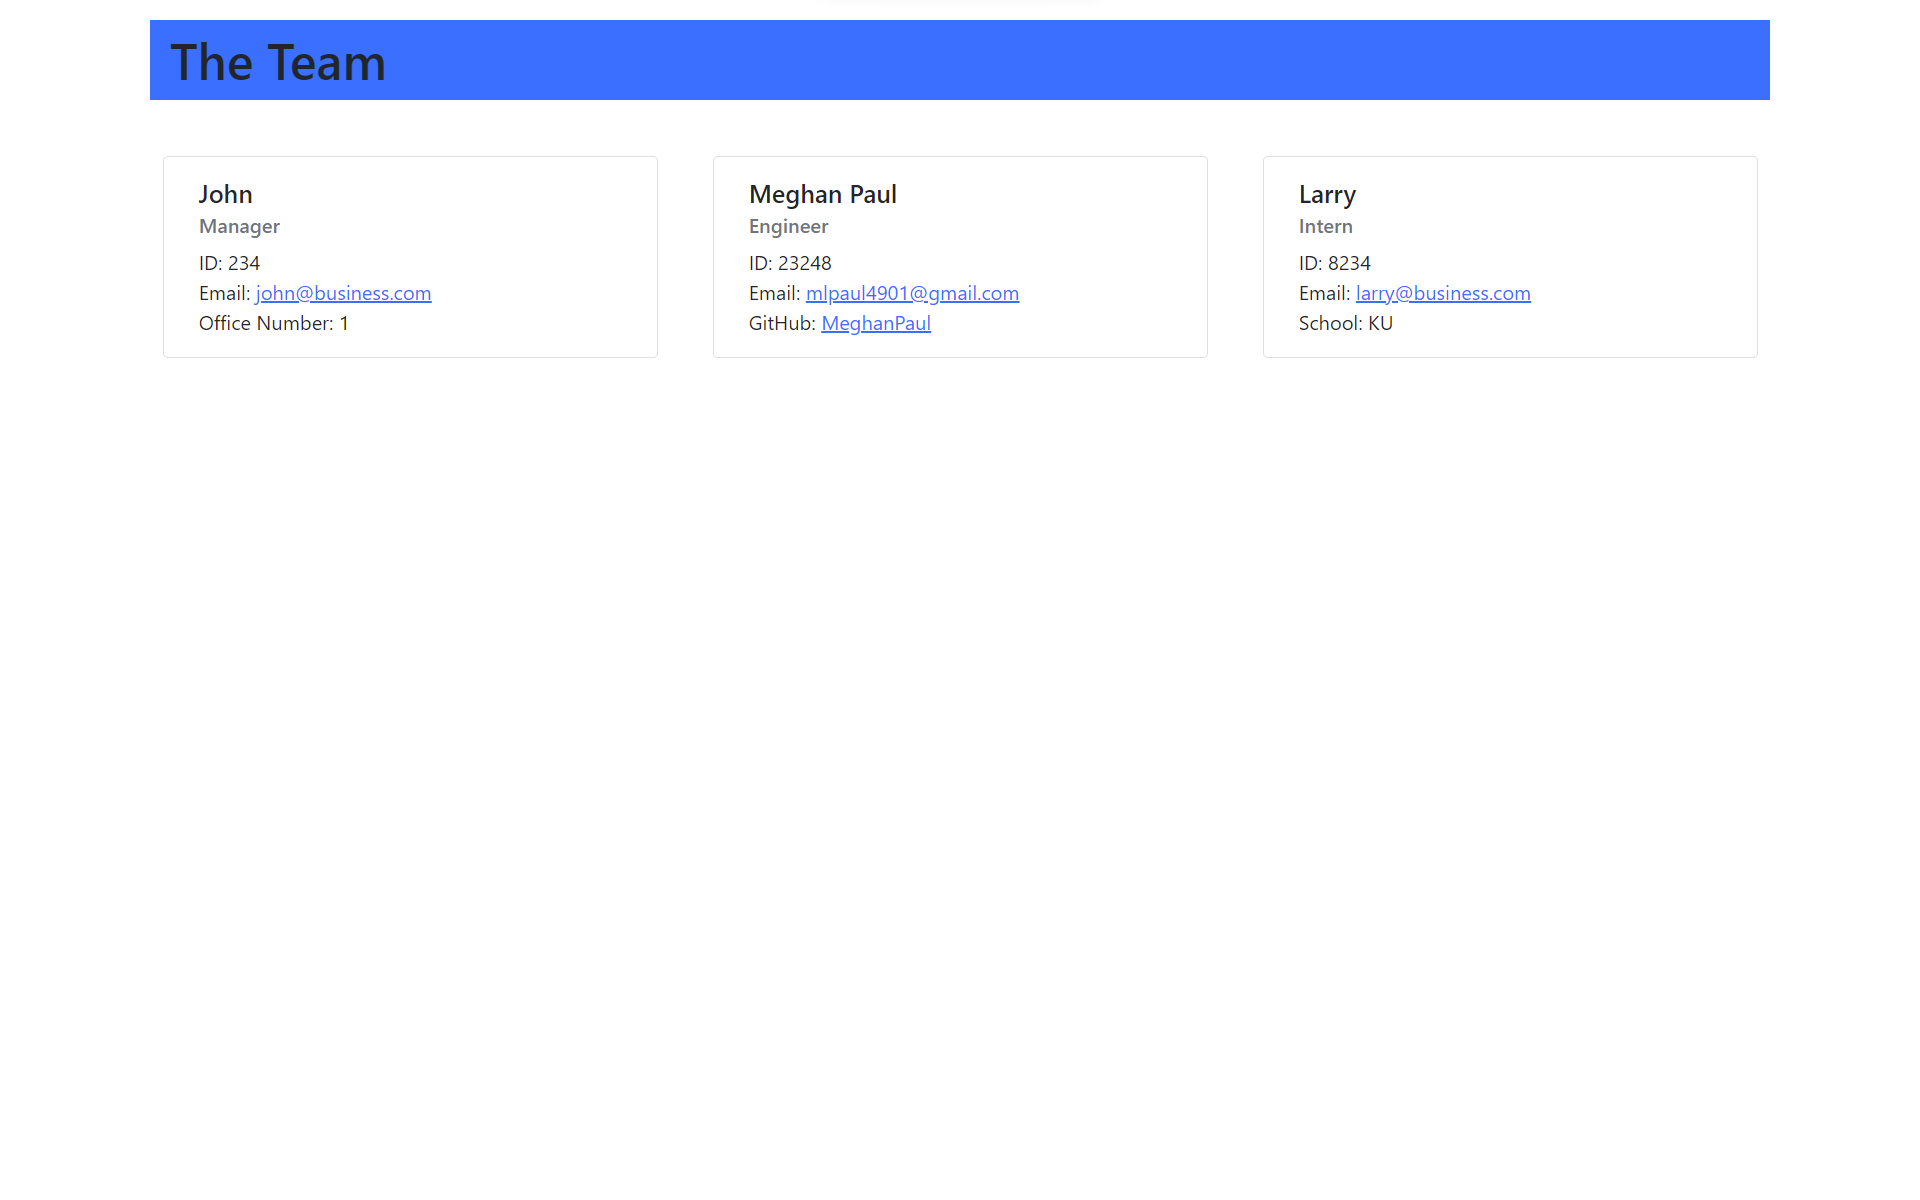Open Larry's email larry@business.com
1920x1200 pixels.
[1443, 293]
